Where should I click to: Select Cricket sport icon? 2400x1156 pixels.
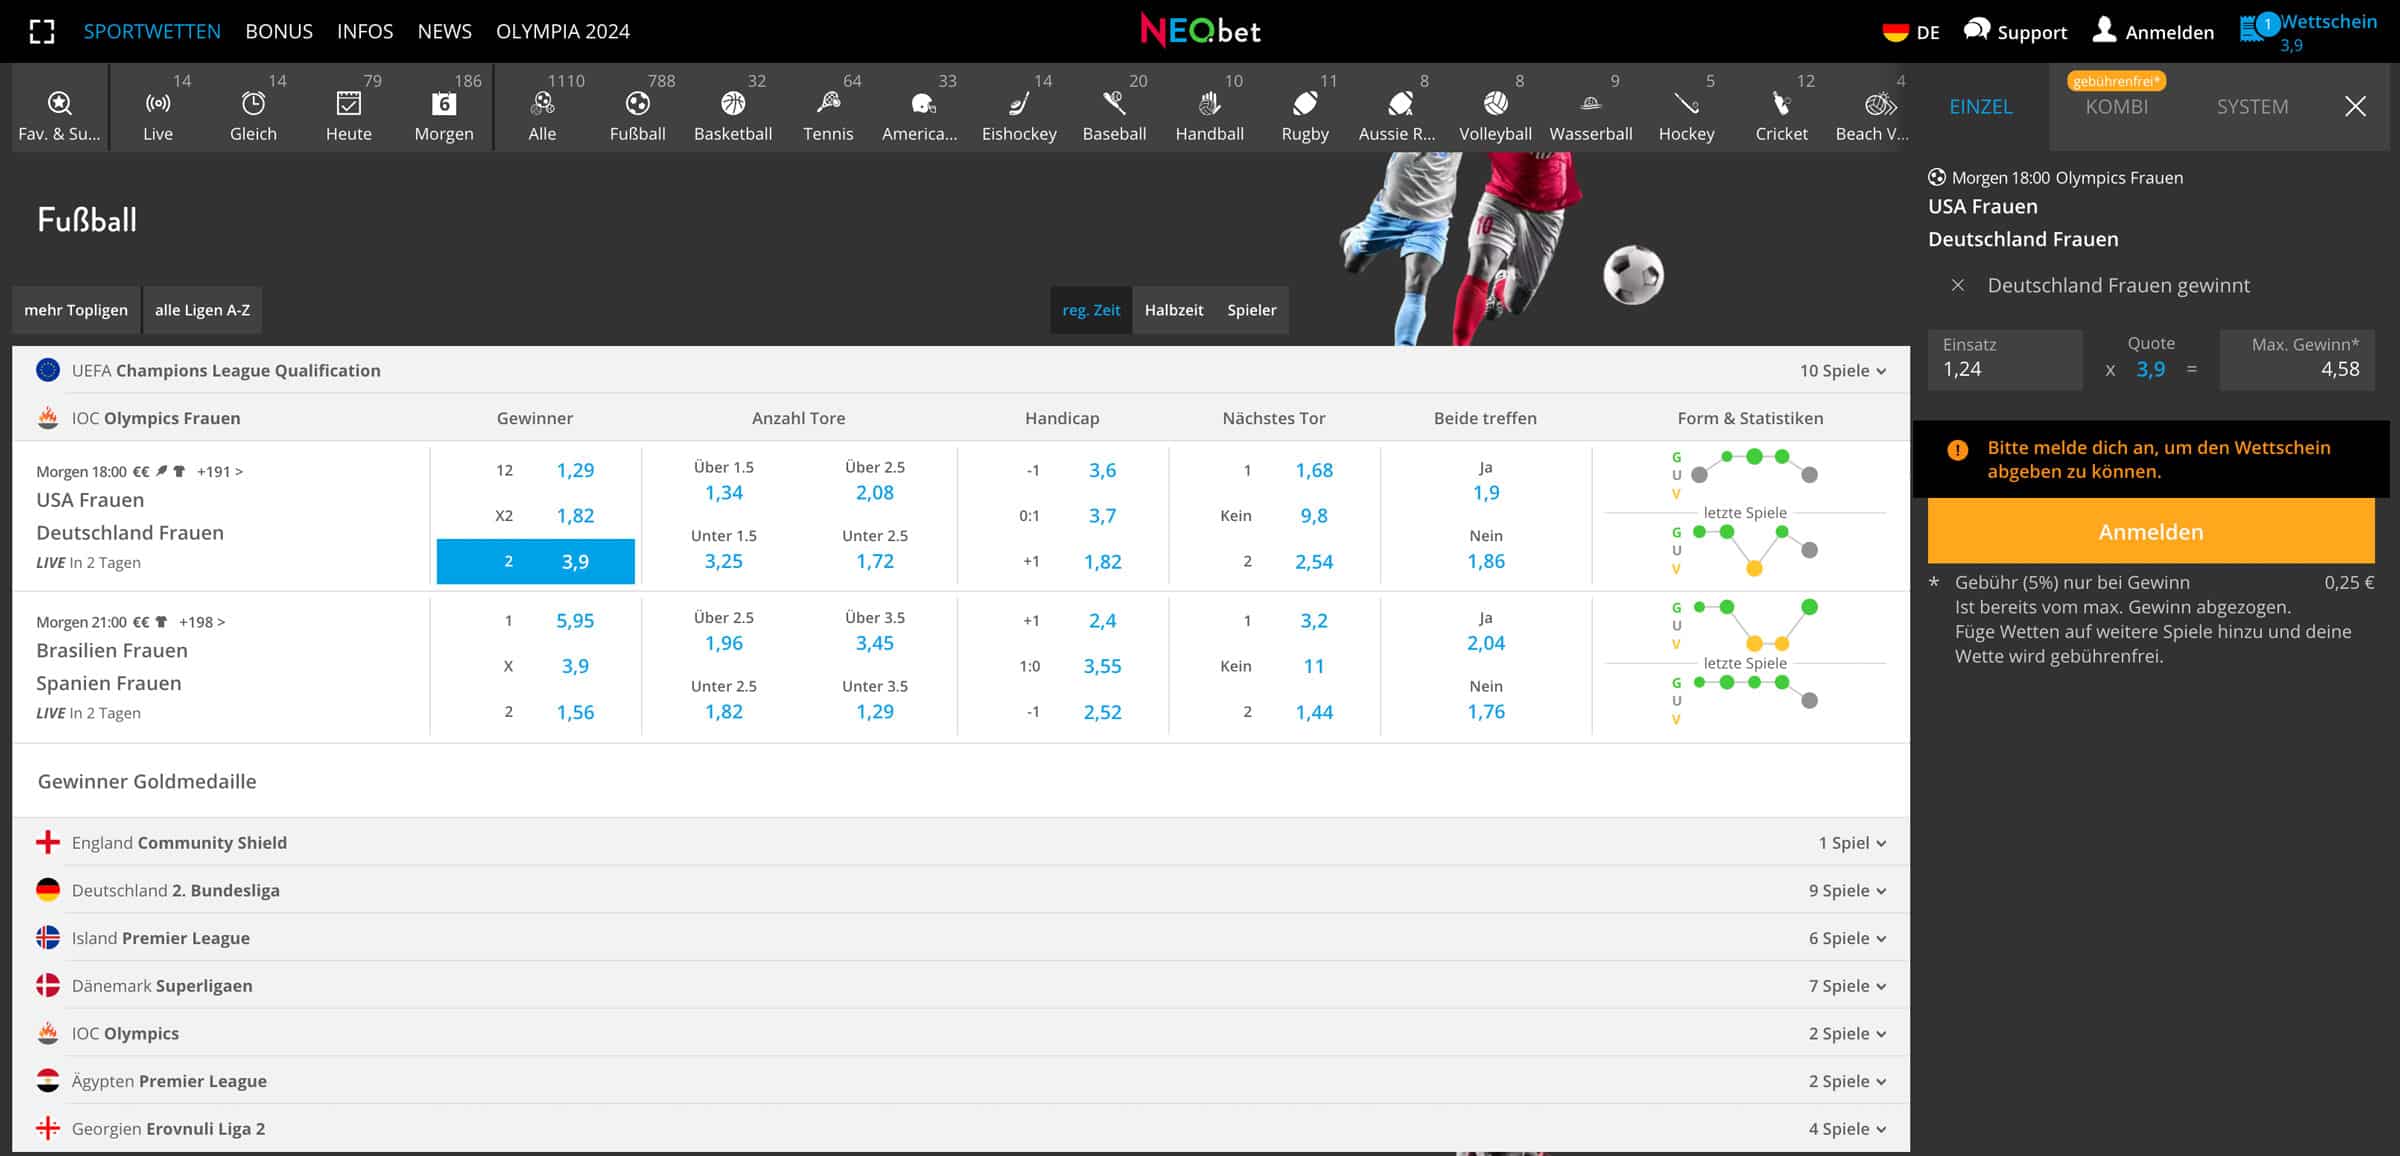pos(1781,103)
